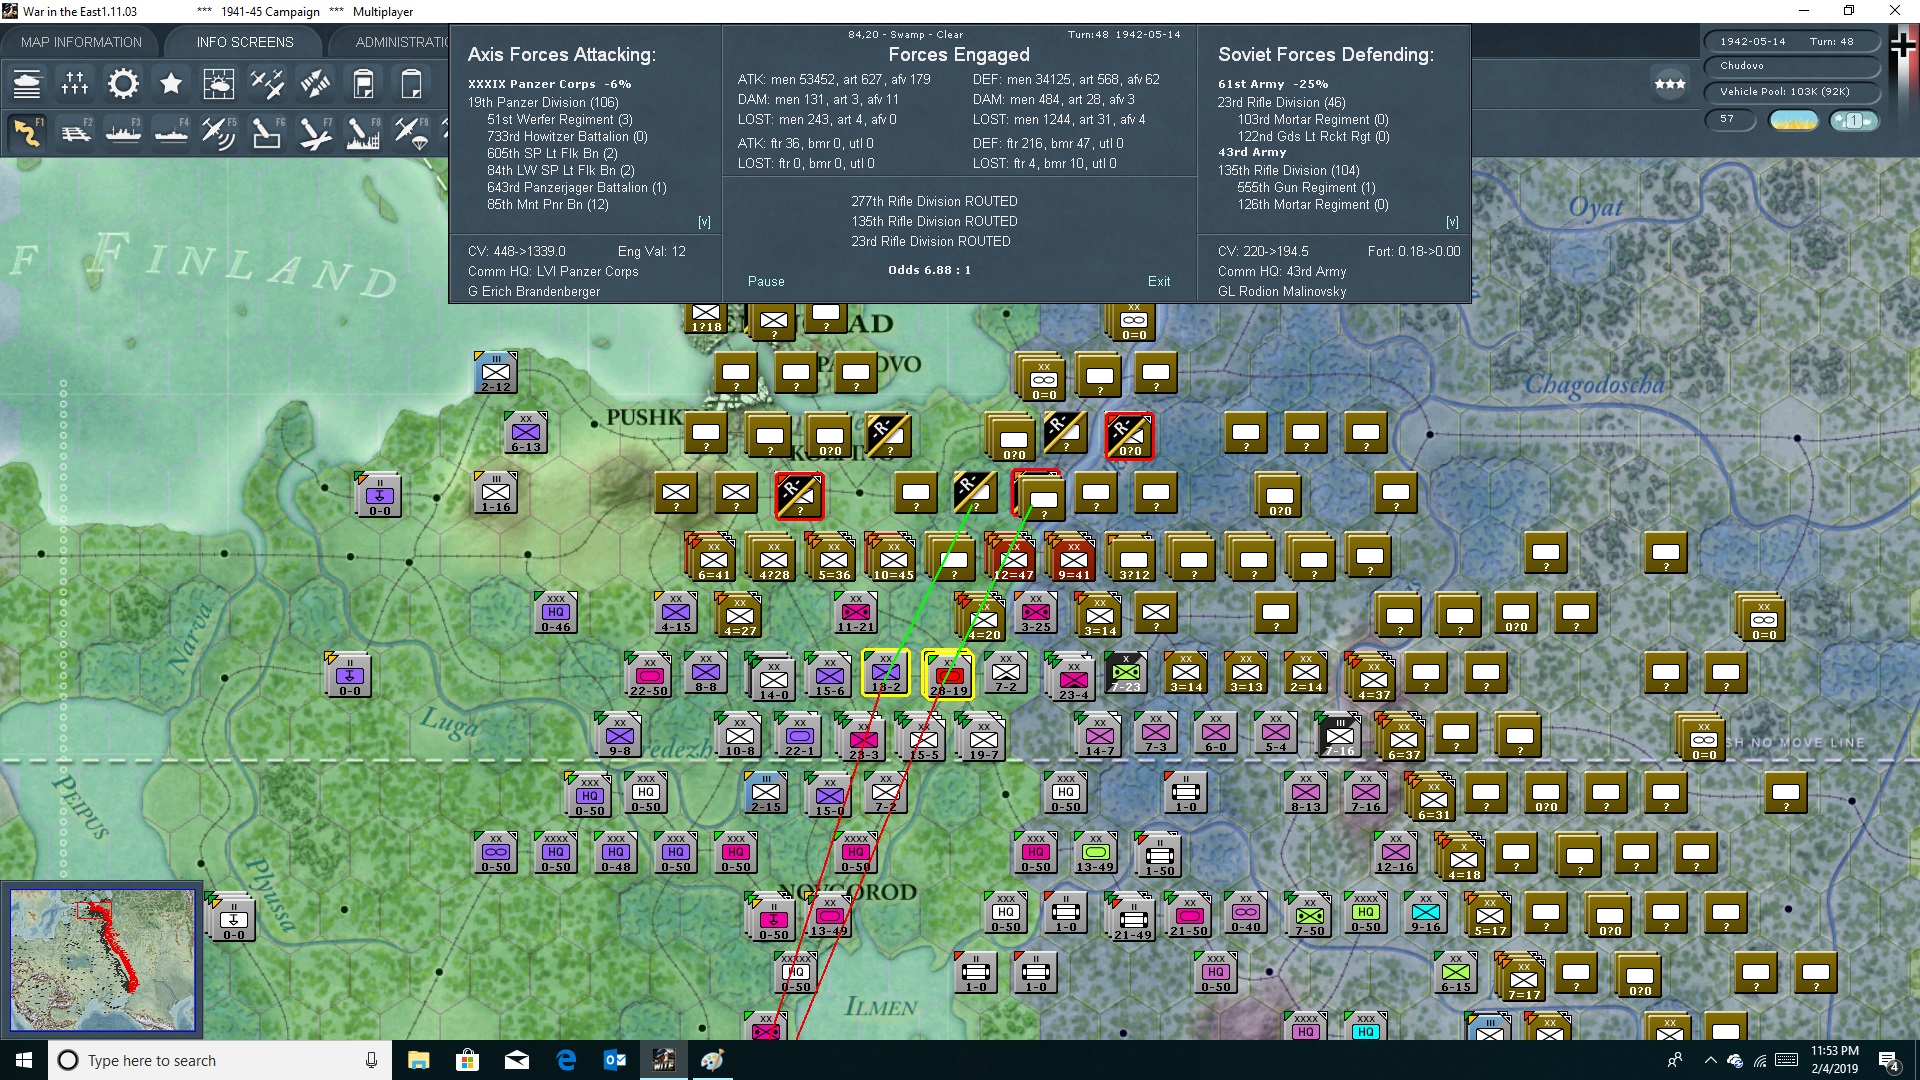
Task: Open the game preferences gear icon
Action: pos(123,84)
